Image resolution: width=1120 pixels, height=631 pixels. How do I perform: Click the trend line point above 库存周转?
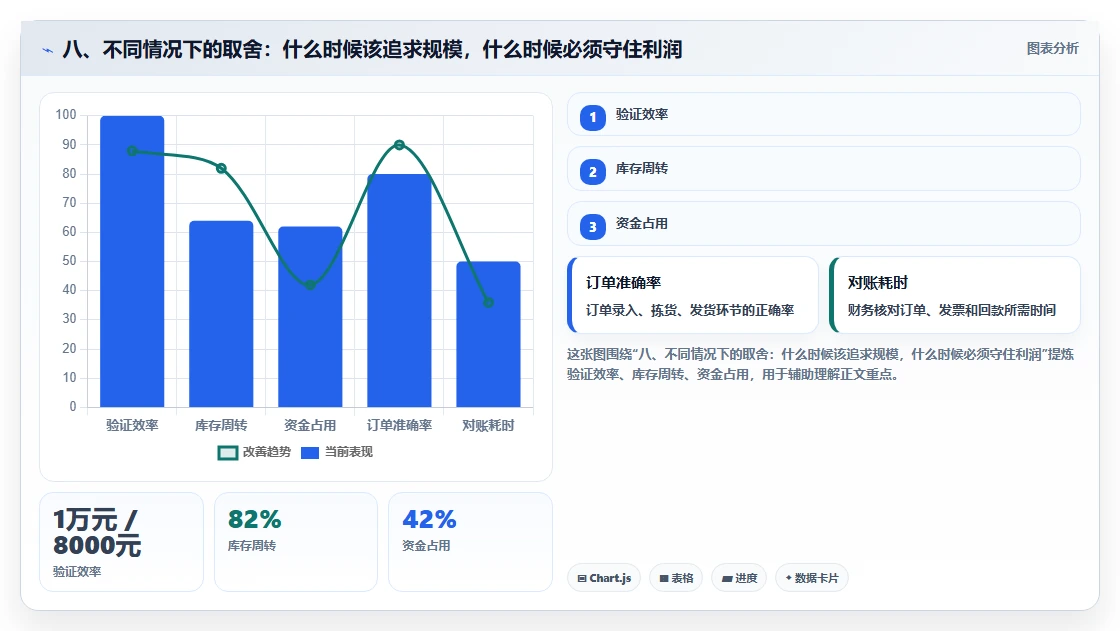[221, 169]
